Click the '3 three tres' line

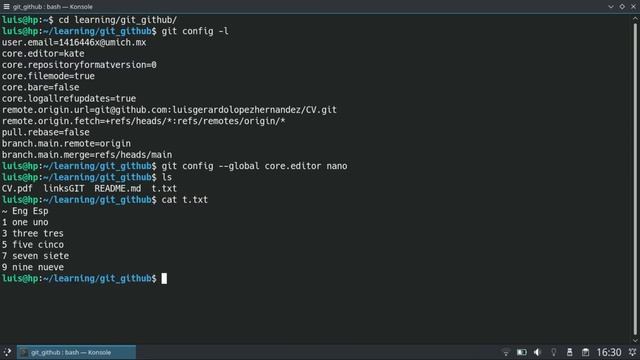[33, 233]
